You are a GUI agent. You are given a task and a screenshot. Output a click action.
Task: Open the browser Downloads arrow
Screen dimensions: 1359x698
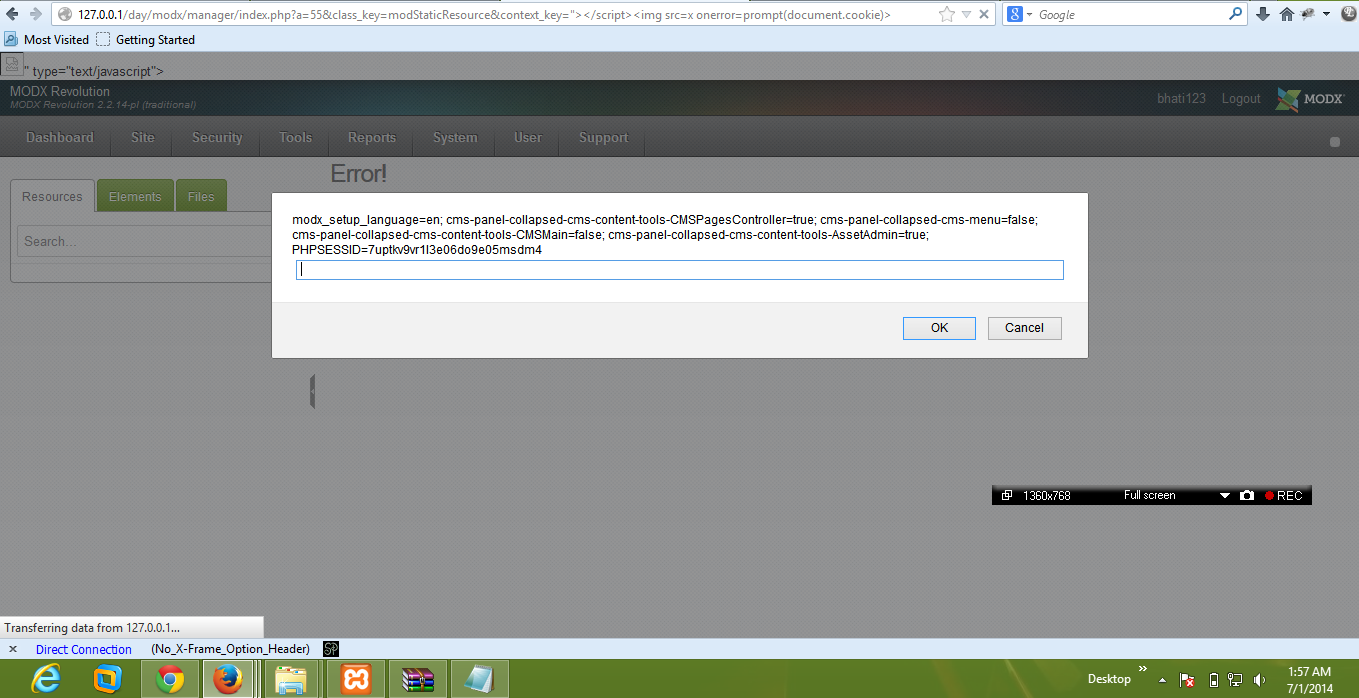pos(1263,14)
